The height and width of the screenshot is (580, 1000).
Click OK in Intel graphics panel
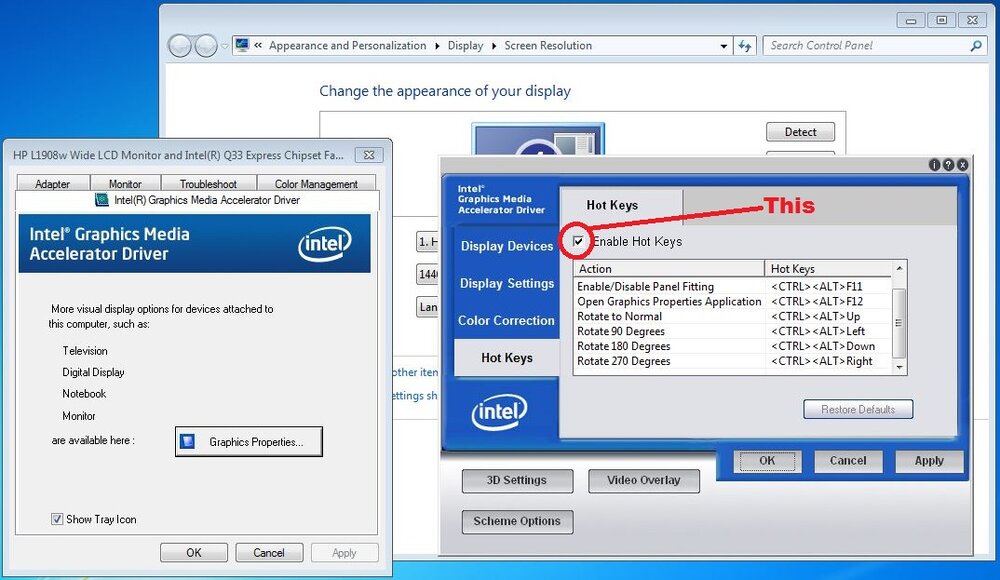point(767,461)
